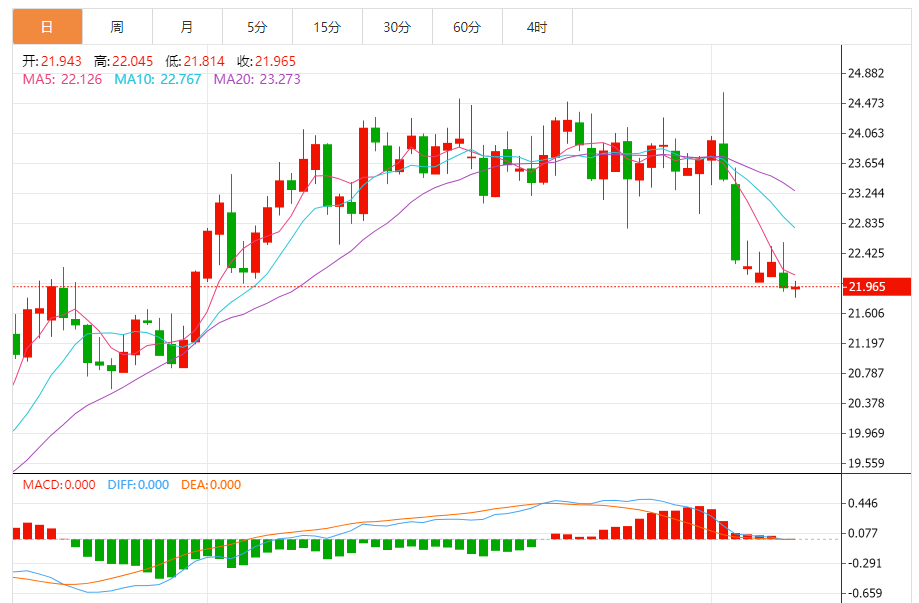The image size is (919, 603).
Task: Click the 24.882 price axis label
Action: pyautogui.click(x=866, y=73)
